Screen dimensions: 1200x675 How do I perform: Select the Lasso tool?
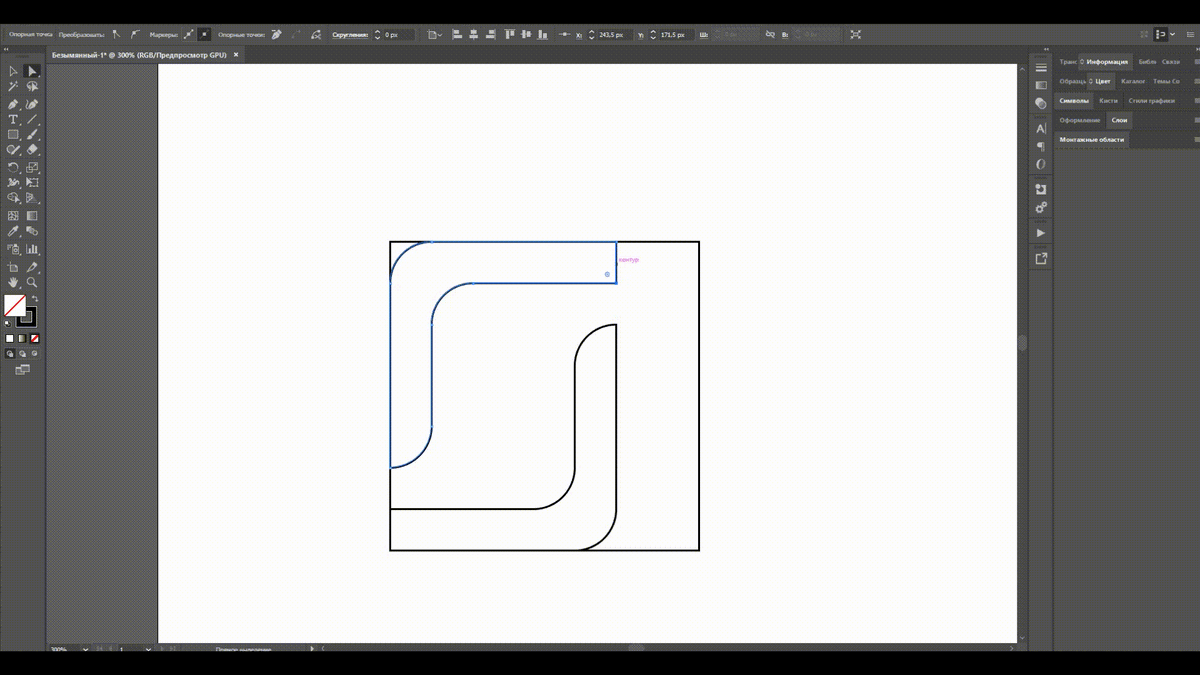pyautogui.click(x=32, y=87)
